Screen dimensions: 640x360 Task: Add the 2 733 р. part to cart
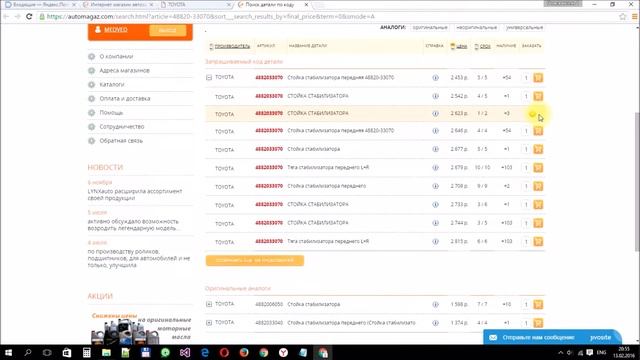pyautogui.click(x=538, y=204)
